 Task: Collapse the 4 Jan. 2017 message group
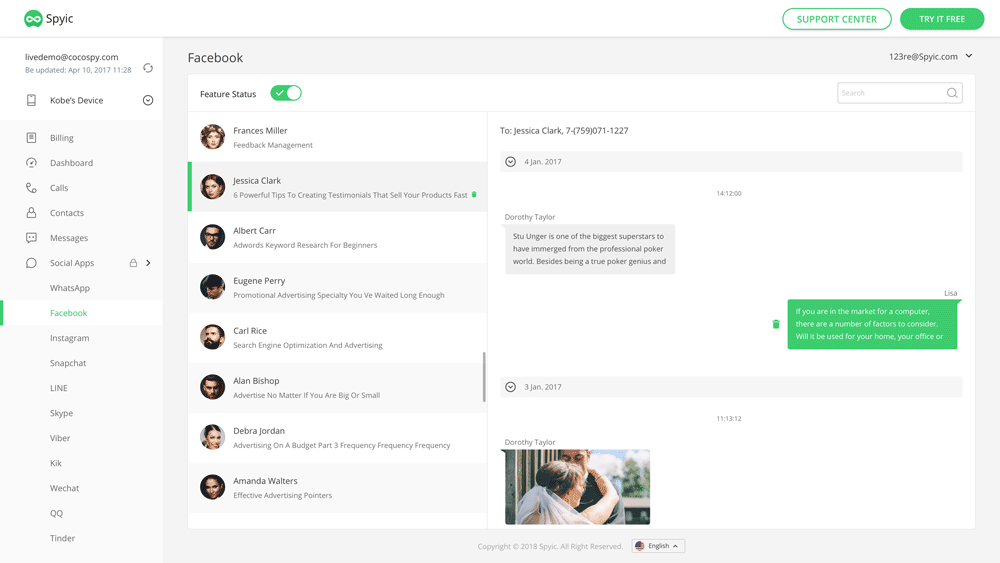point(511,162)
